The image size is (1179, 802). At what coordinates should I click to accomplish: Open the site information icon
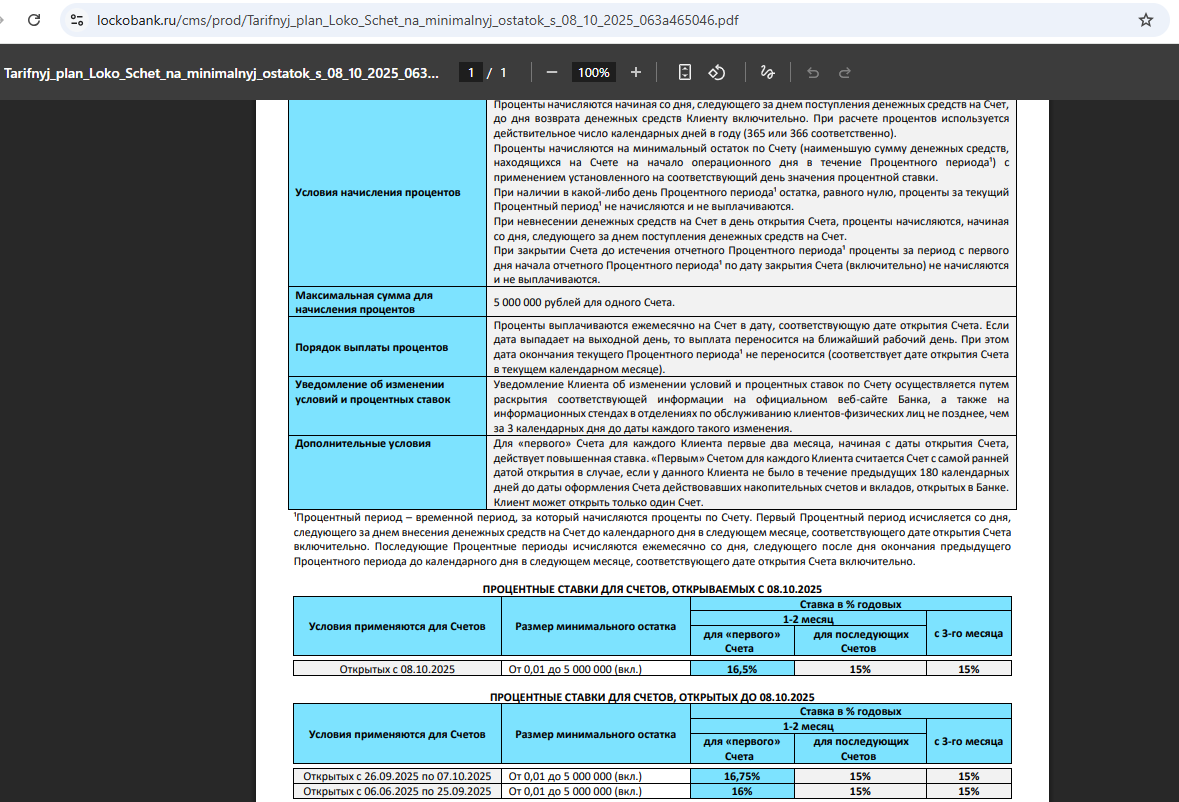[x=77, y=20]
